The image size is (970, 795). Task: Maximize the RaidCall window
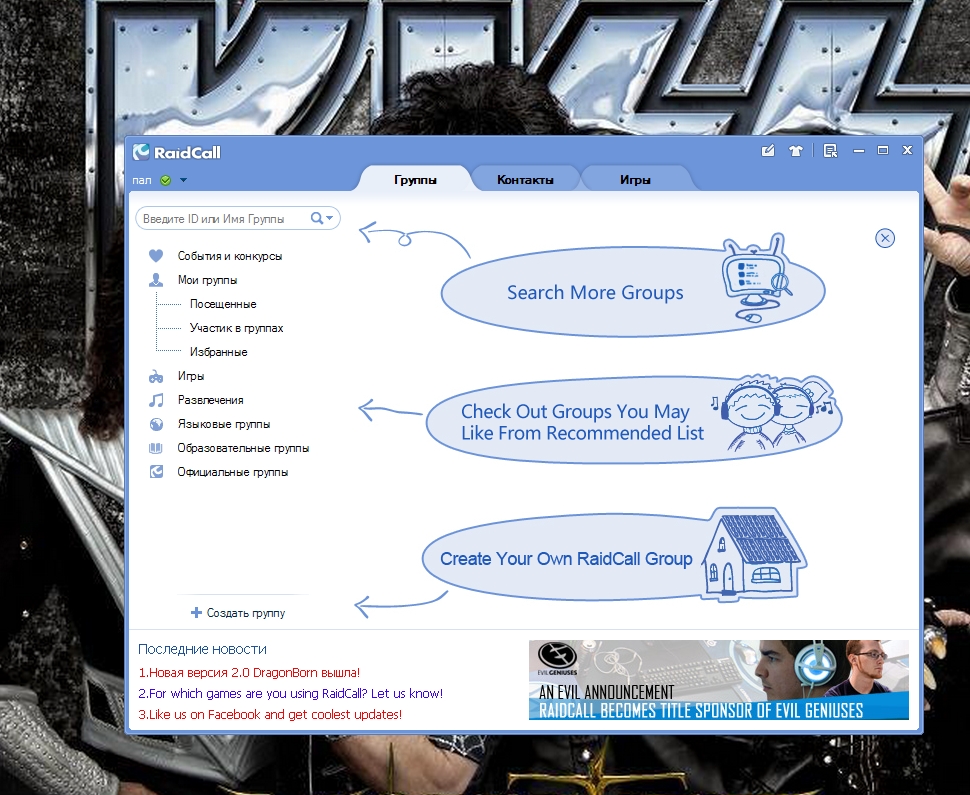pyautogui.click(x=883, y=150)
